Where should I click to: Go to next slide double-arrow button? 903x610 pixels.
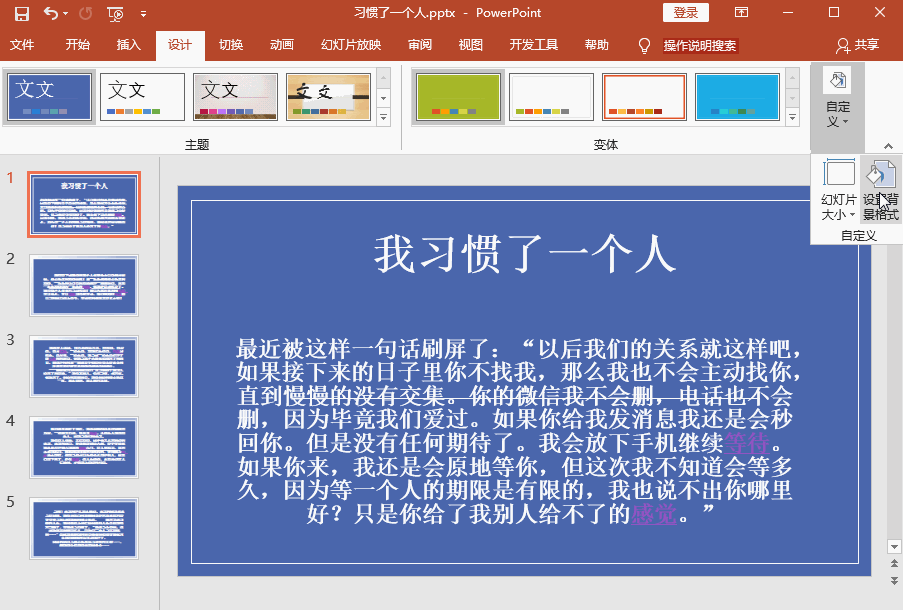[x=894, y=581]
